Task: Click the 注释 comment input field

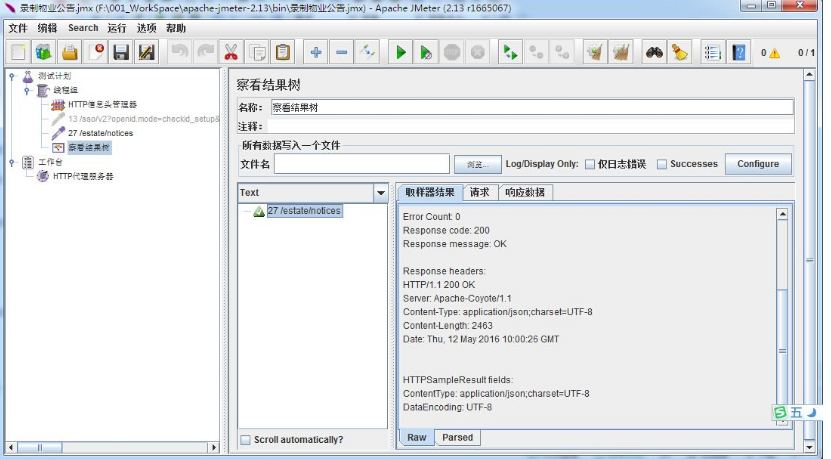Action: coord(531,127)
